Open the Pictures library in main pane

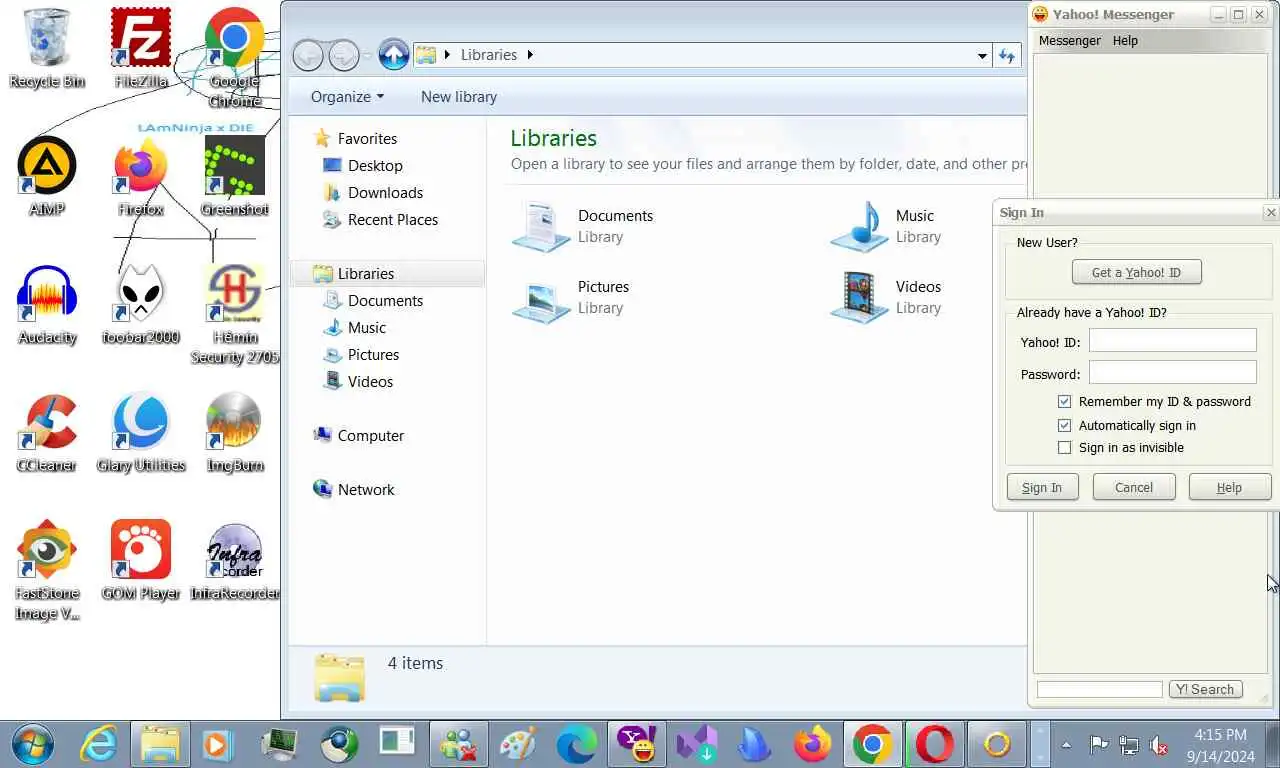[x=571, y=297]
